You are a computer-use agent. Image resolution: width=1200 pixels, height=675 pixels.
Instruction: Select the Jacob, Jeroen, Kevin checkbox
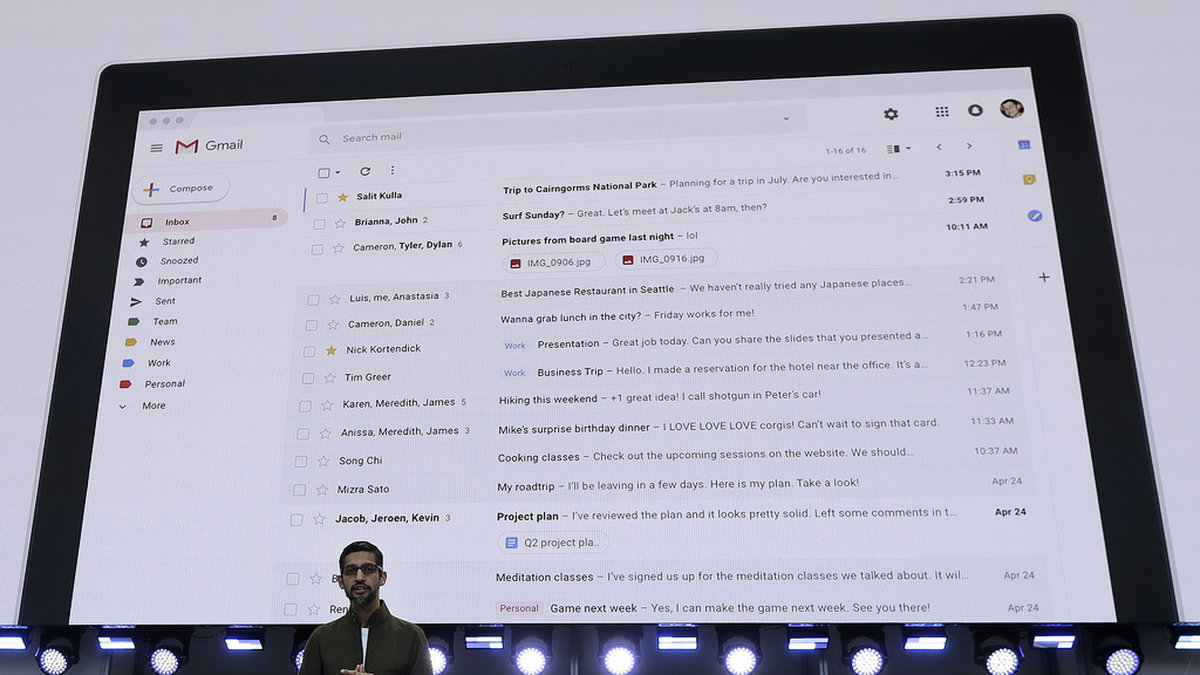pos(296,520)
